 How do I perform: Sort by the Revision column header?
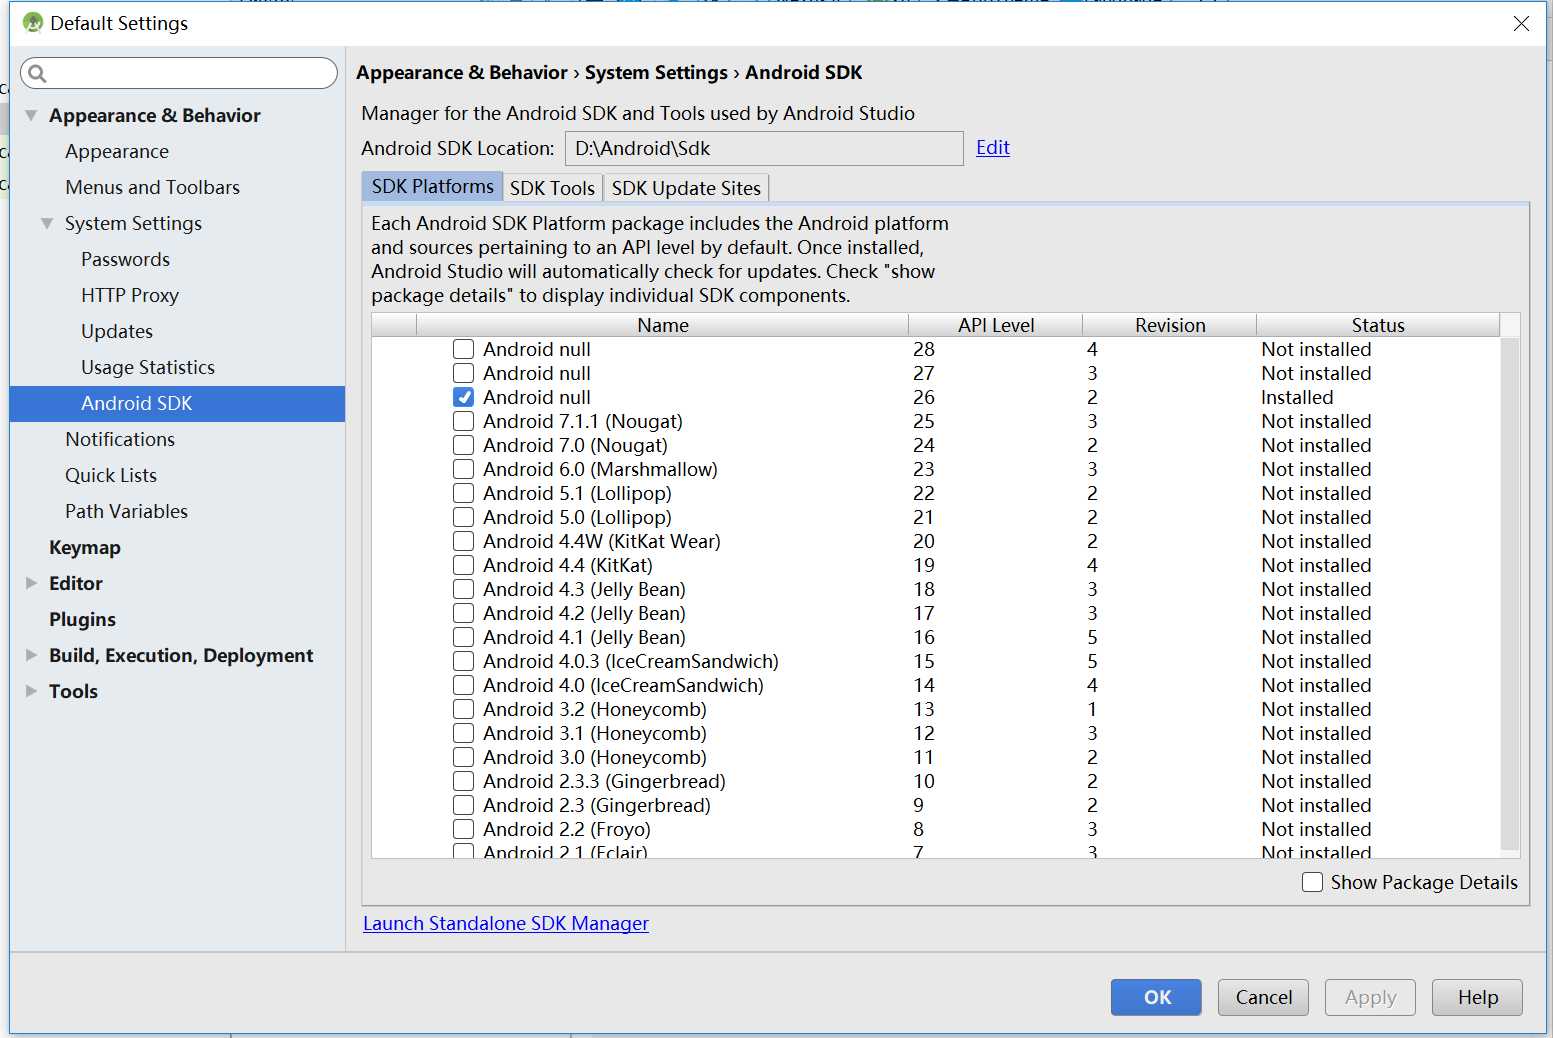coord(1169,325)
